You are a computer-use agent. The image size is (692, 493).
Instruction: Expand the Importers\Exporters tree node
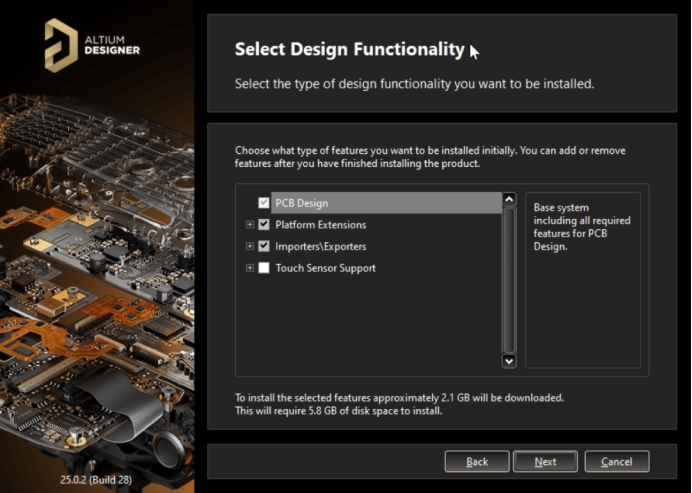(250, 246)
